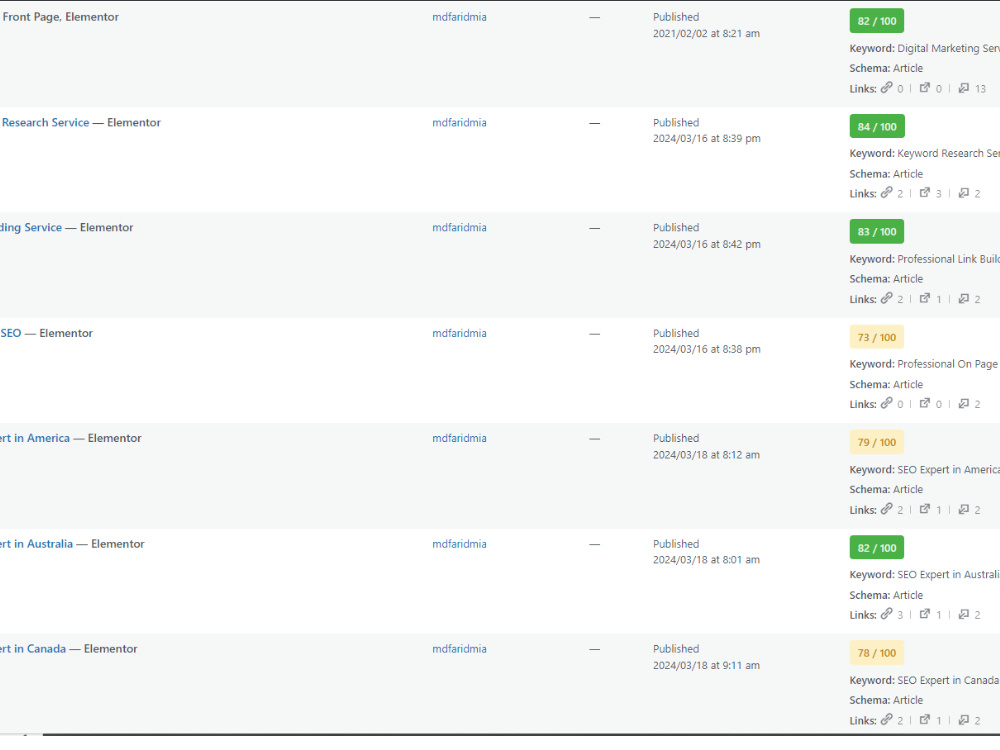1000x750 pixels.
Task: Open the Research Service page title link
Action: pyautogui.click(x=45, y=122)
